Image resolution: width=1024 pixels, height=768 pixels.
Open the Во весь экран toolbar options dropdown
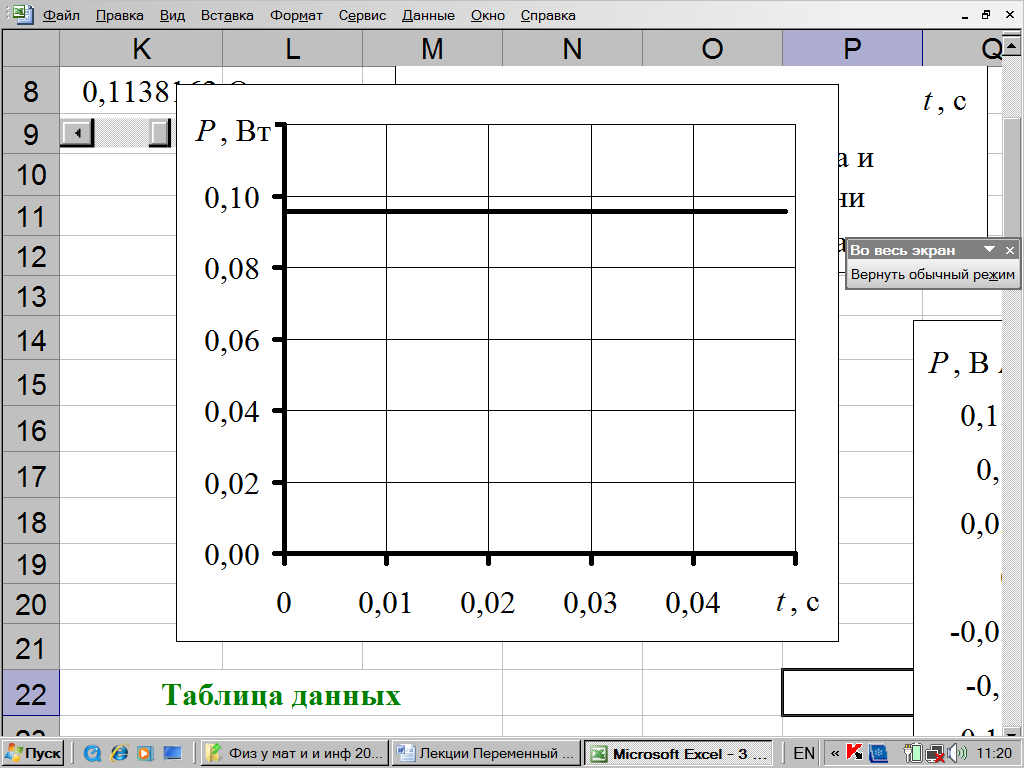[989, 249]
